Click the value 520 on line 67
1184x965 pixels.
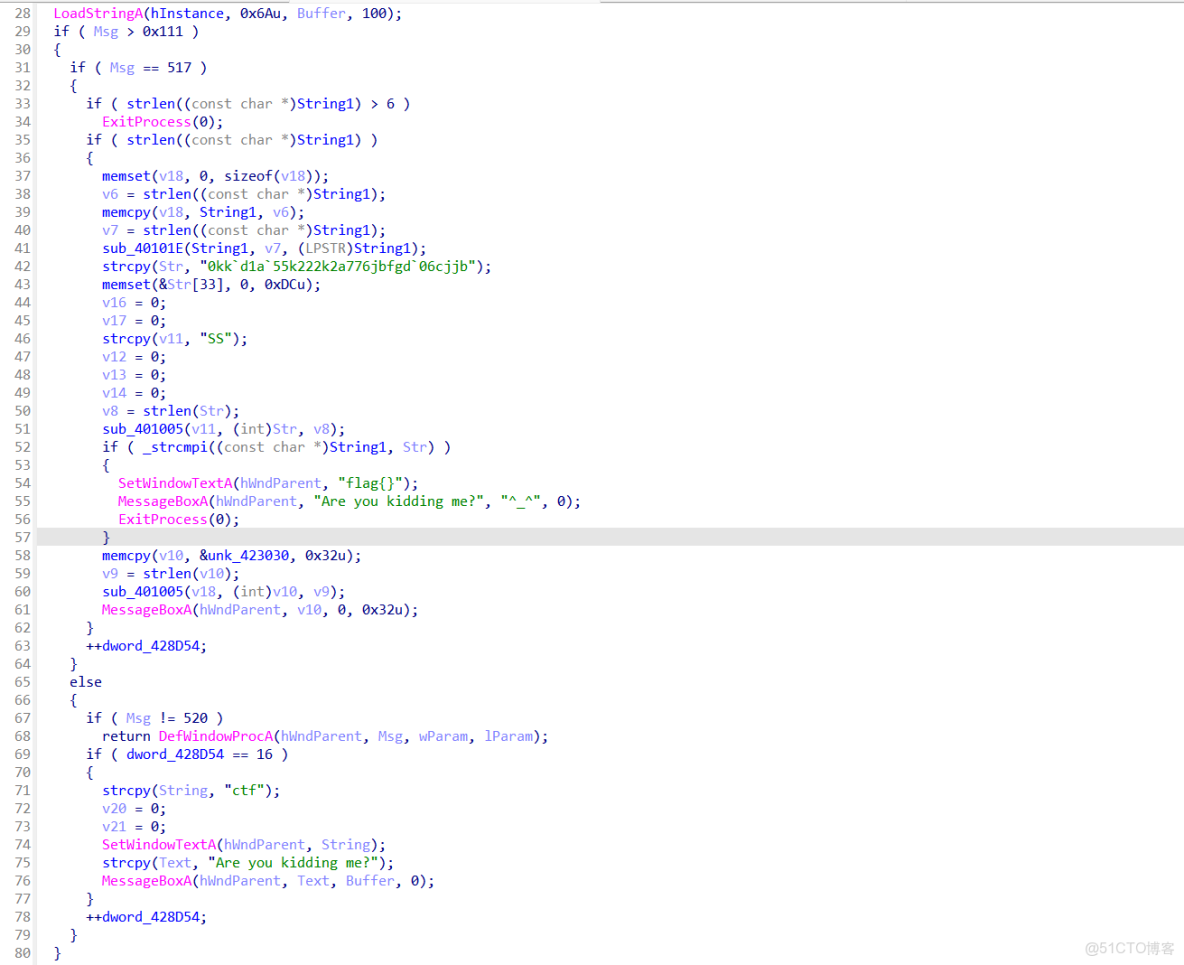[195, 719]
